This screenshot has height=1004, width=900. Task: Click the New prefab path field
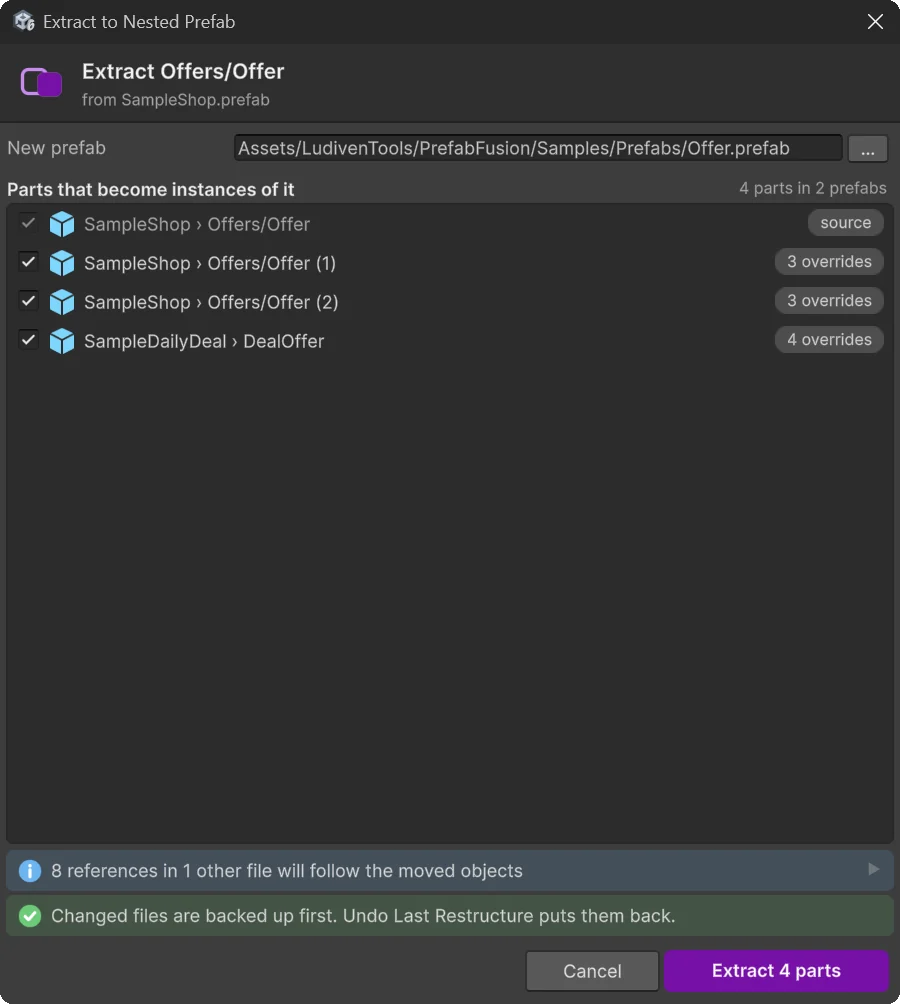(x=538, y=148)
